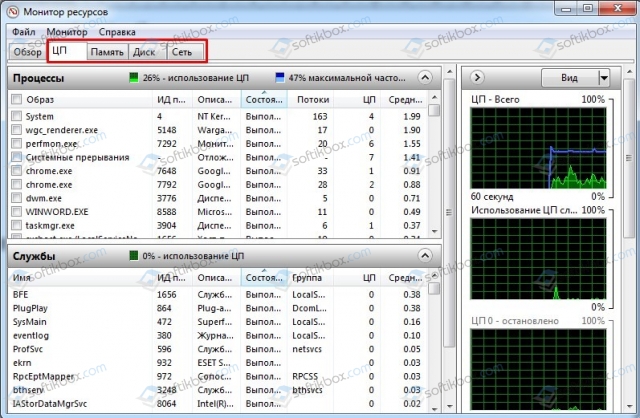Open the Справка menu
640x418 pixels.
tap(117, 32)
